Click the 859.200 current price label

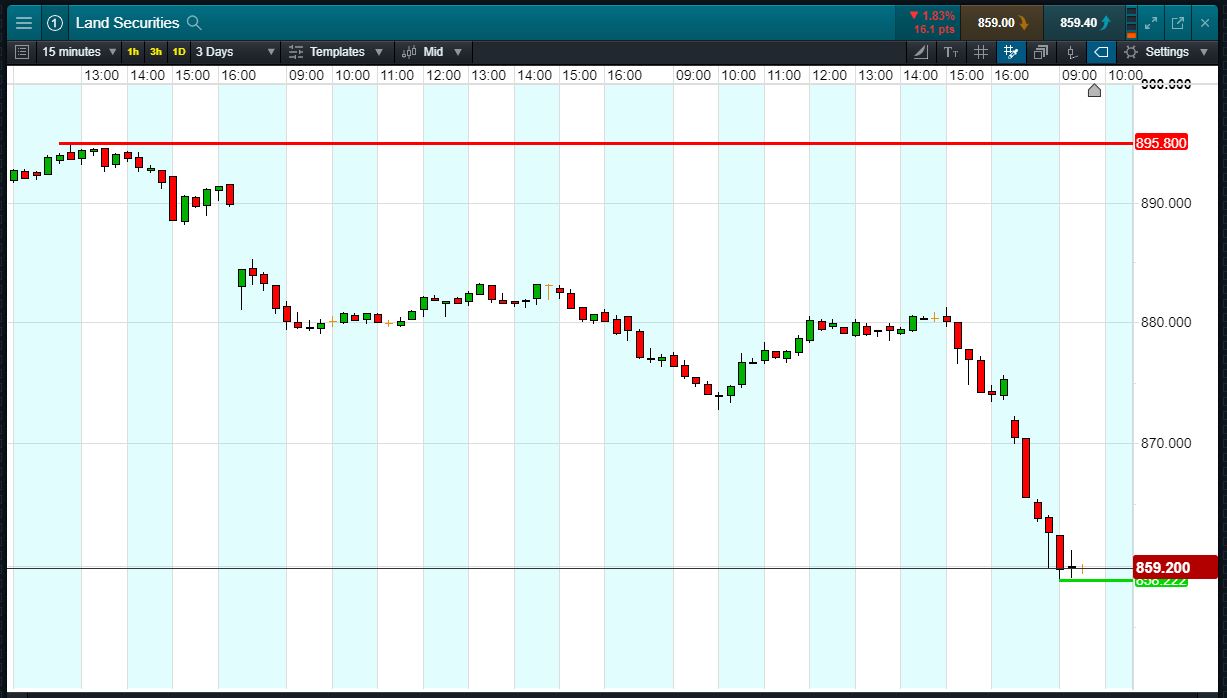click(x=1175, y=567)
